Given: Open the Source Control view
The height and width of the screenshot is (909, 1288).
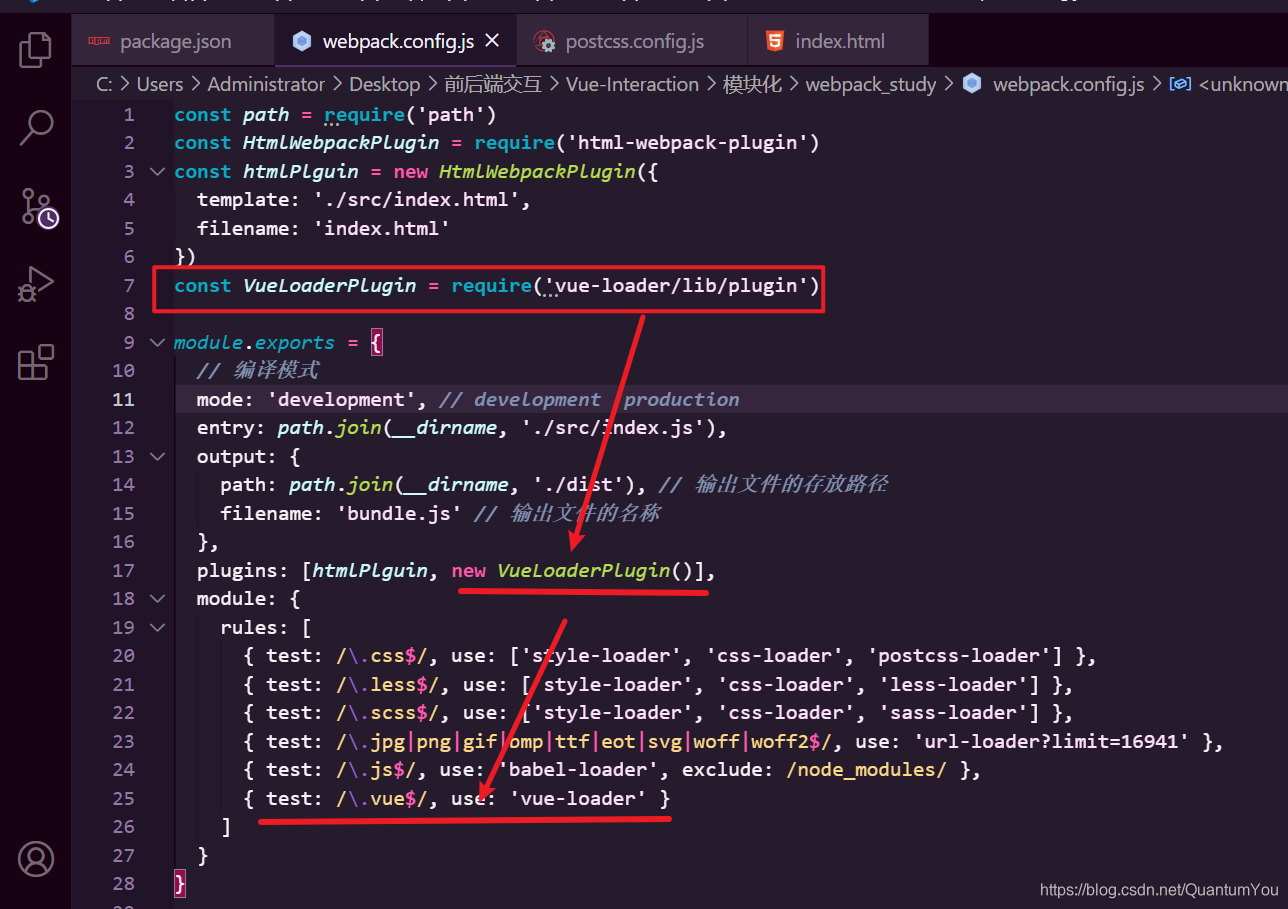Looking at the screenshot, I should coord(38,207).
